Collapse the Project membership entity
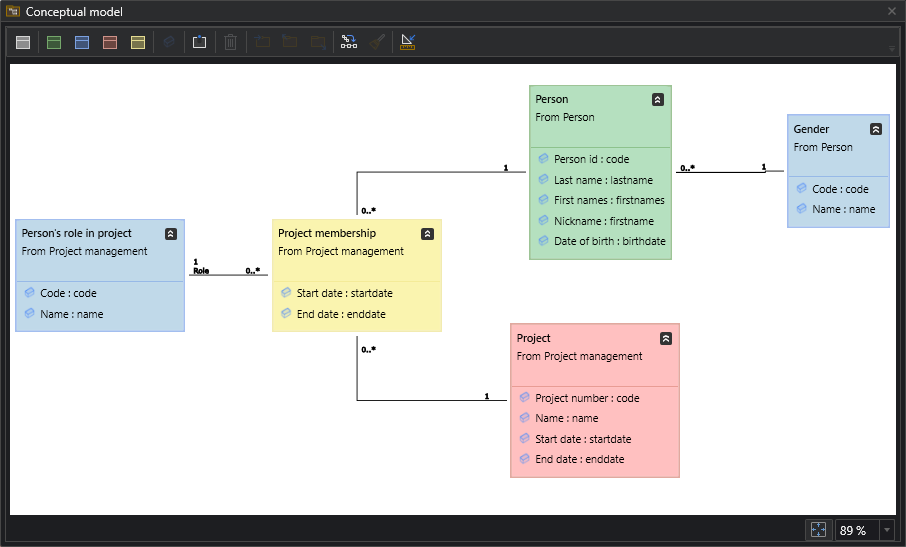The width and height of the screenshot is (906, 547). click(427, 234)
